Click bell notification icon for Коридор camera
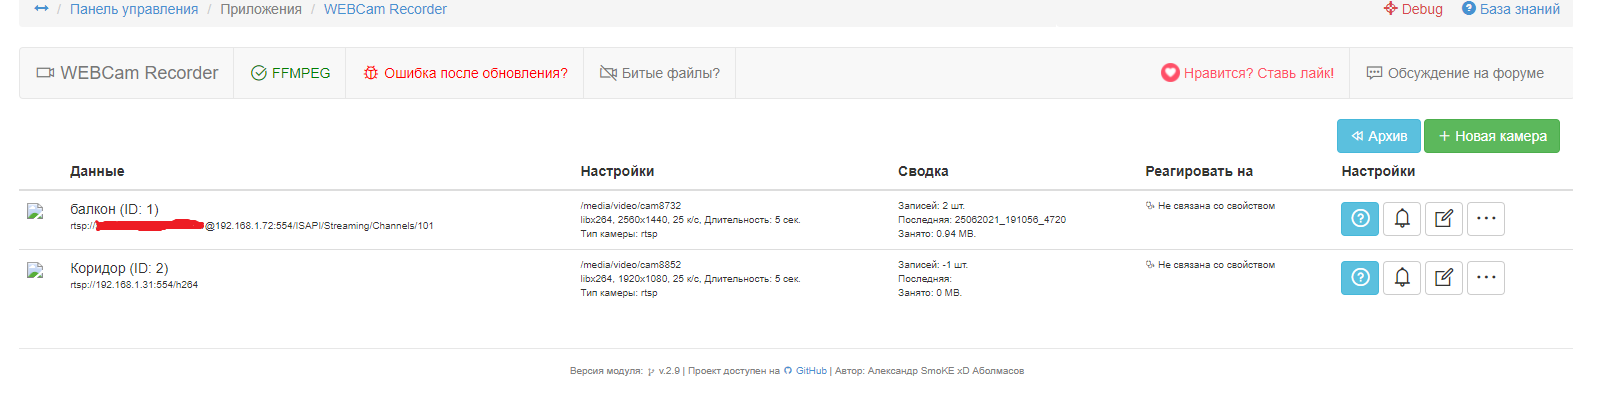Screen dimensions: 1604x410 (1402, 278)
